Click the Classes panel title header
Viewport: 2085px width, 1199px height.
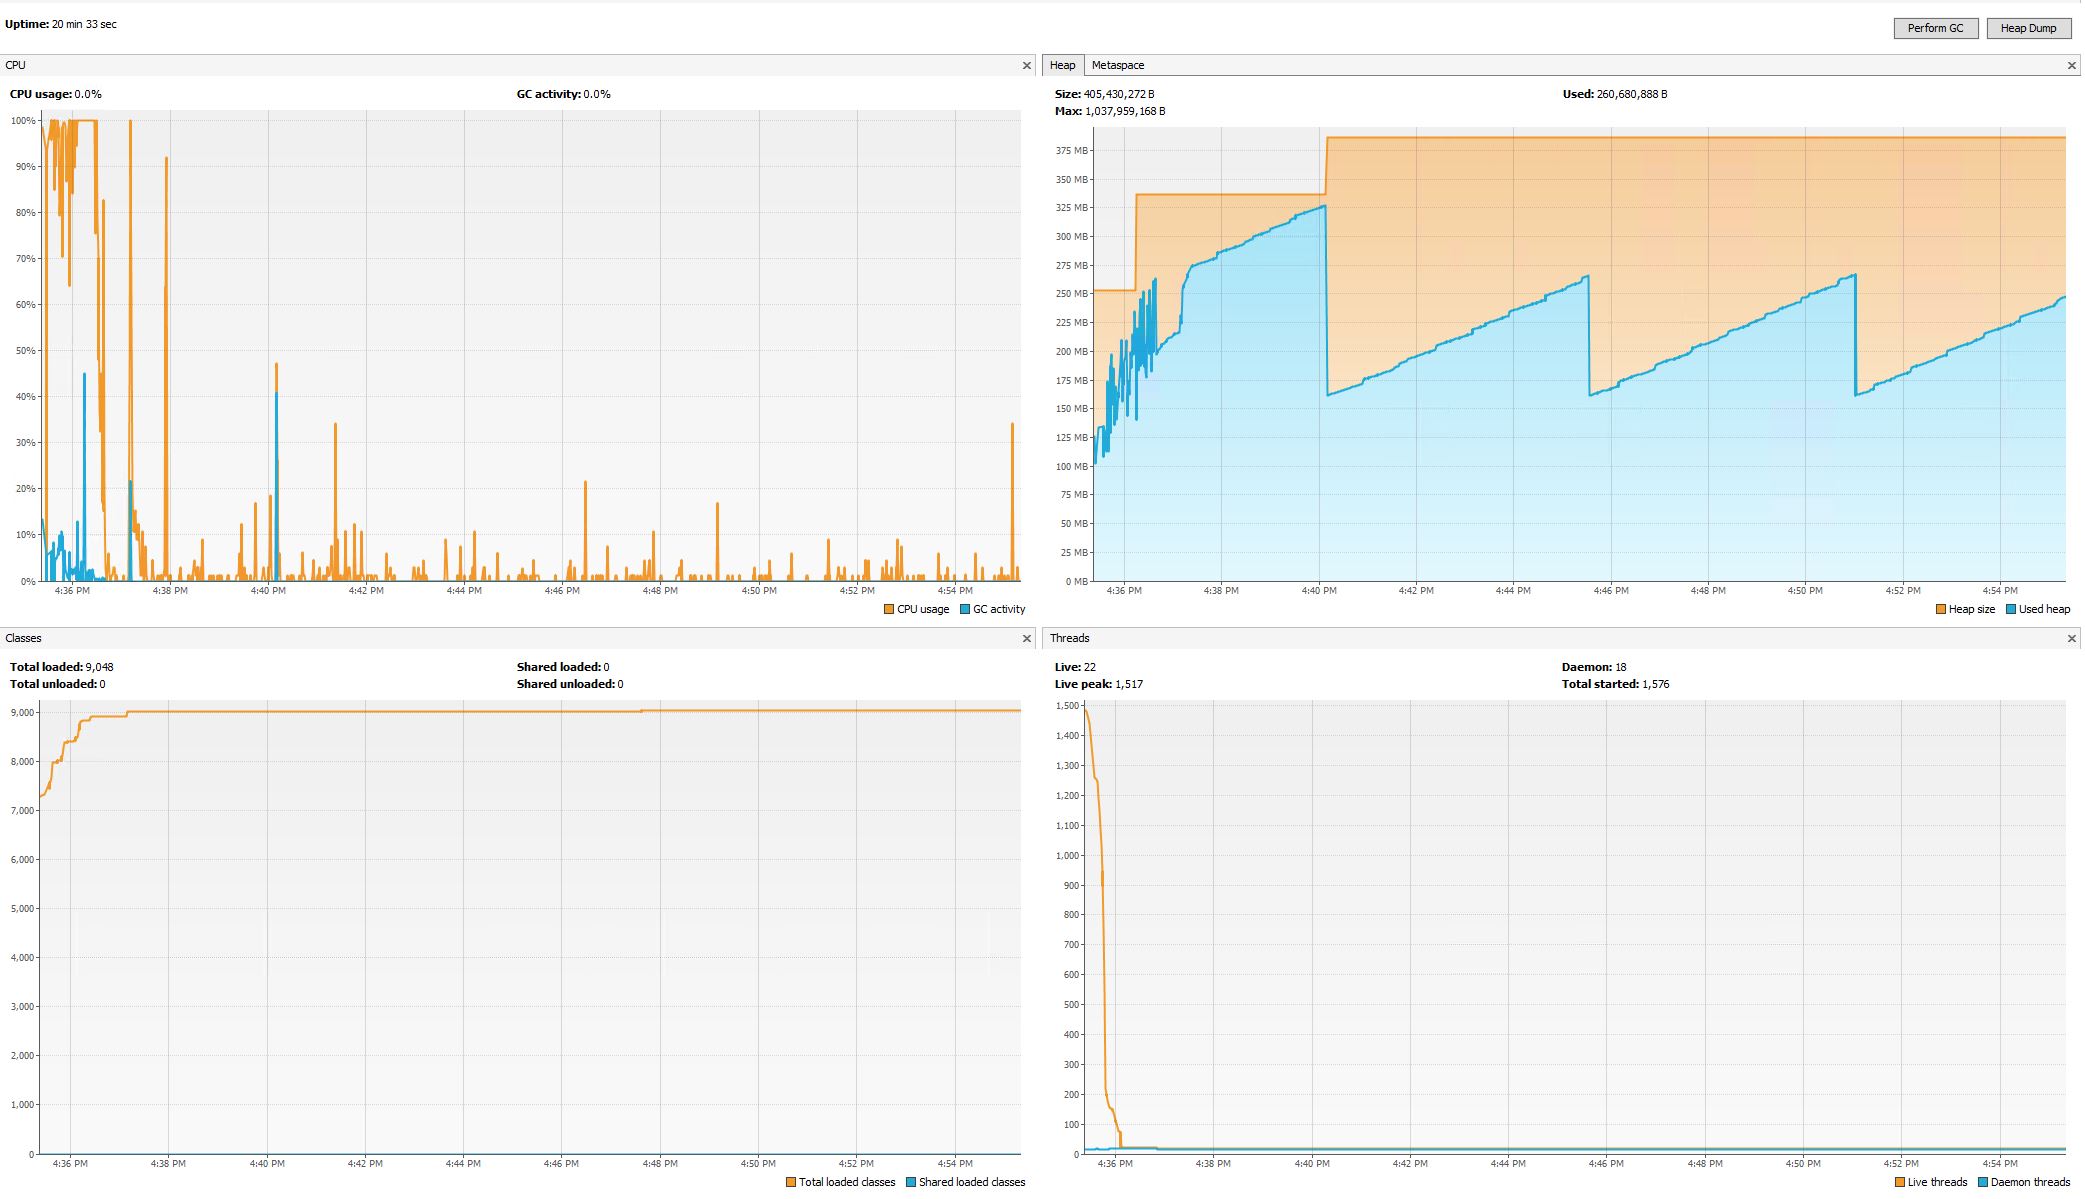coord(23,638)
